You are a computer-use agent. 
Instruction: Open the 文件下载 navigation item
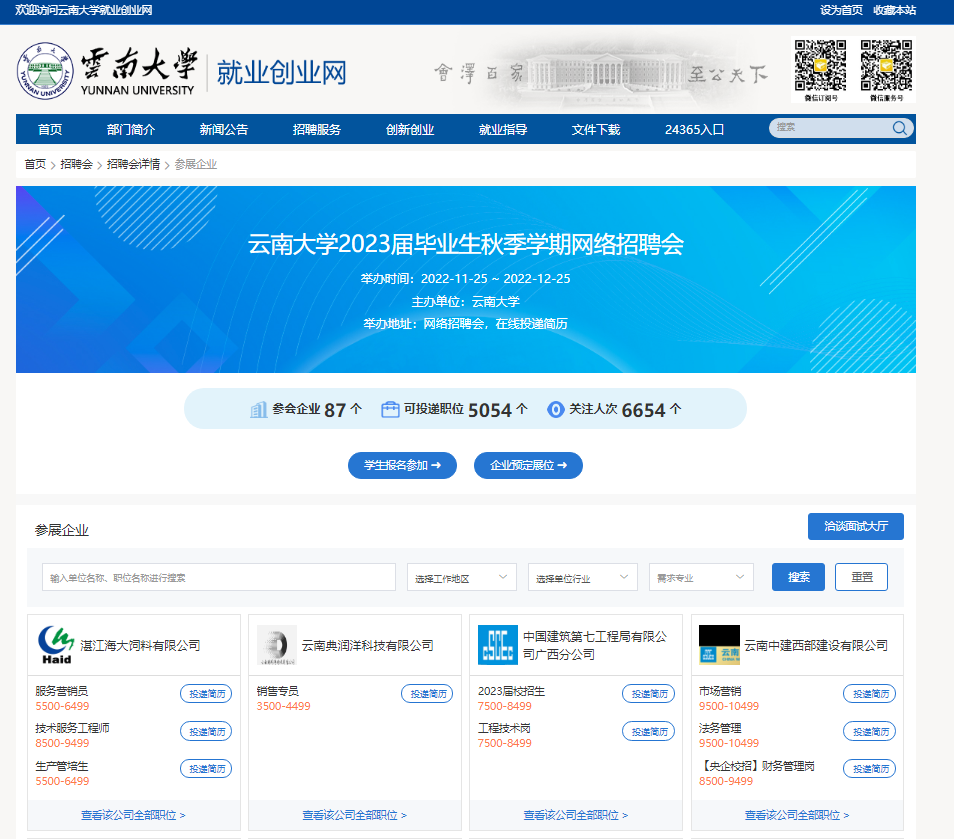596,129
